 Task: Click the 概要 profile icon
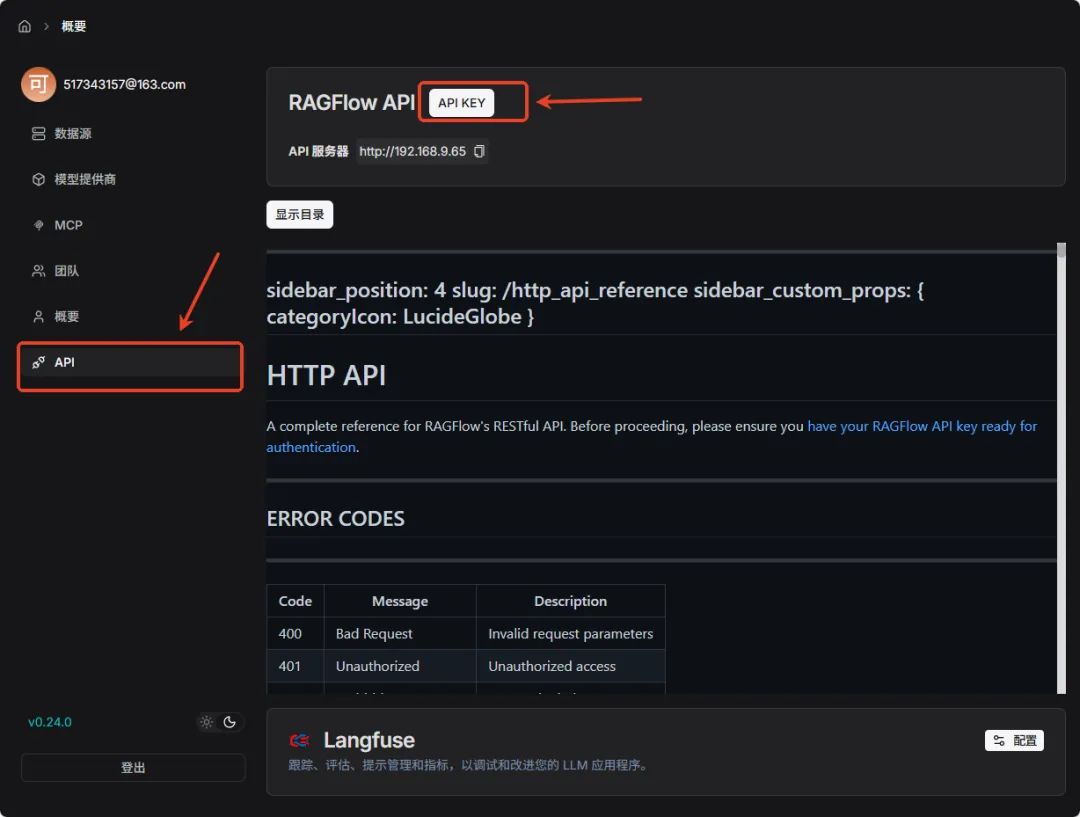point(39,316)
